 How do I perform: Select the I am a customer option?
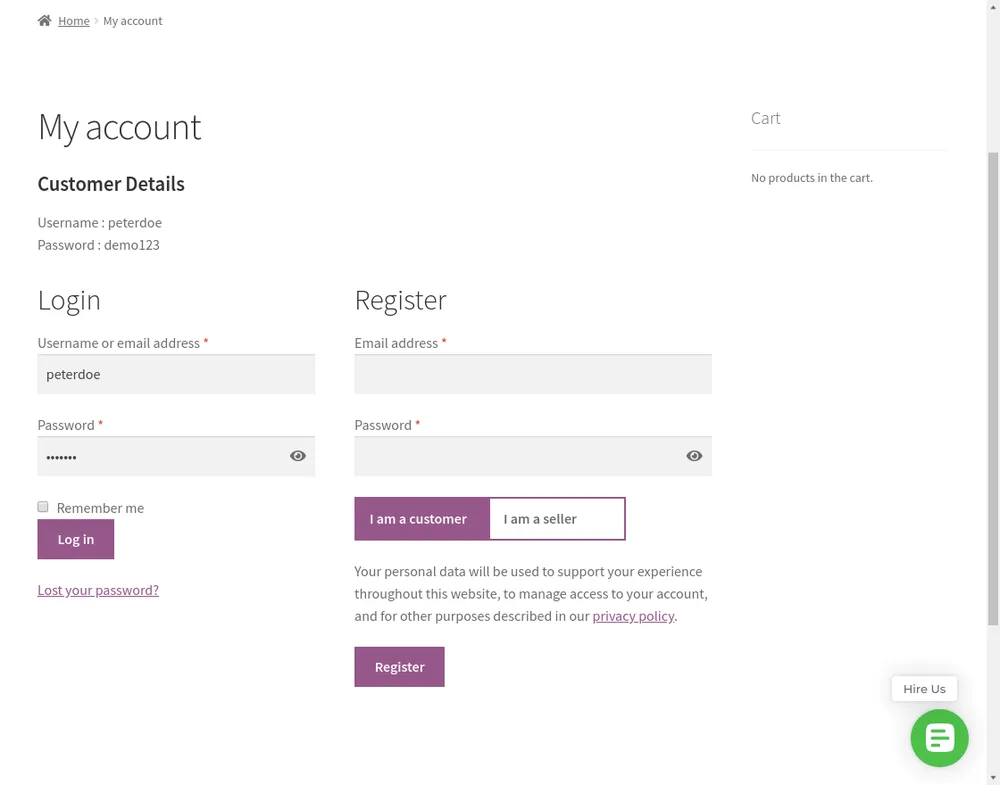pyautogui.click(x=422, y=519)
